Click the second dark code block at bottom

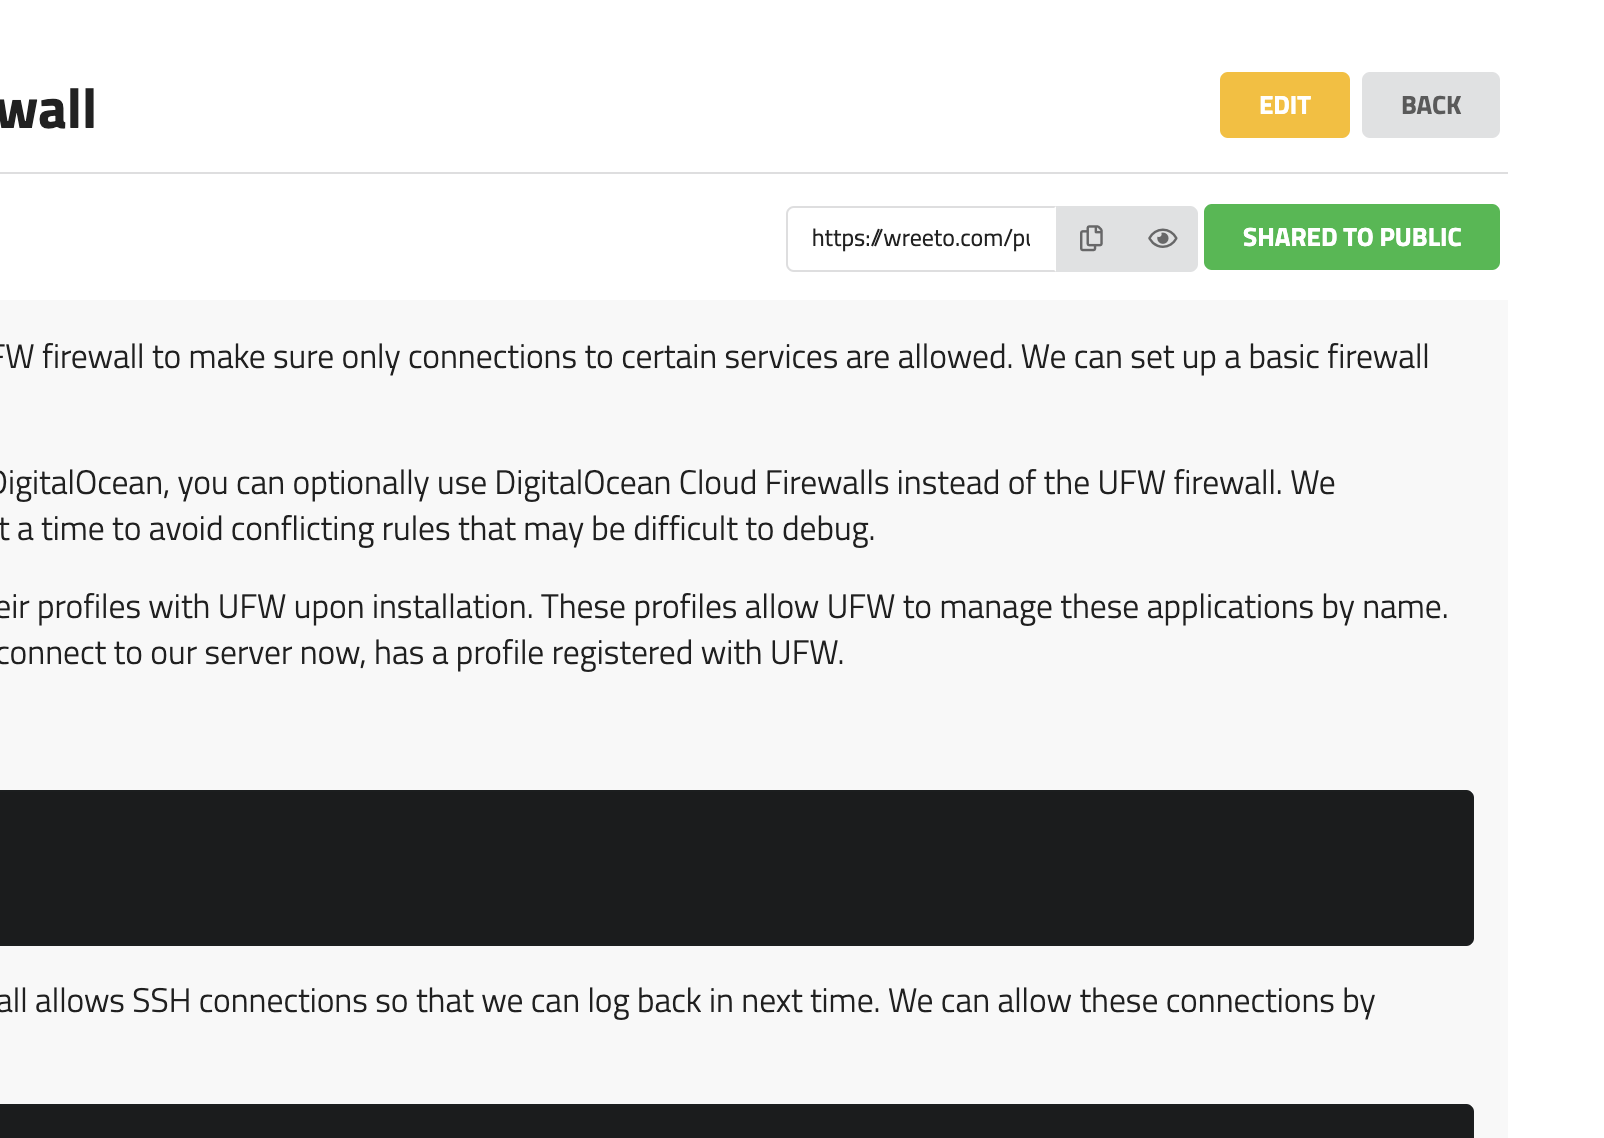pos(736,1121)
